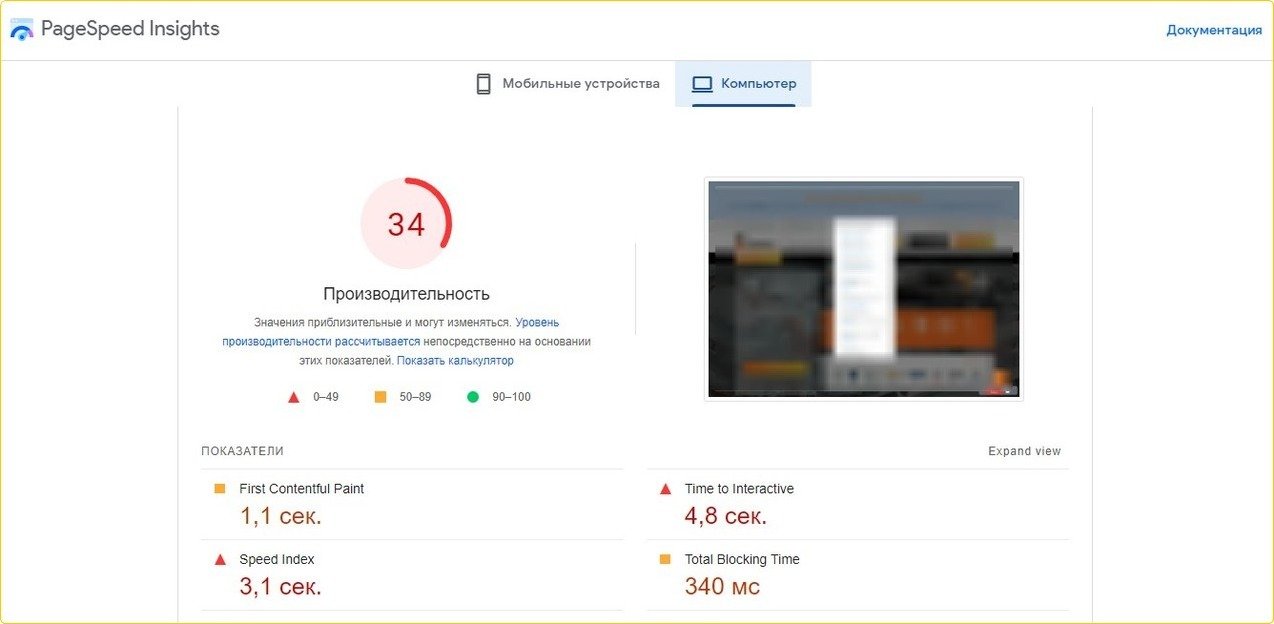Click the orange square 50–89 legend icon
This screenshot has height=624, width=1274.
point(380,397)
